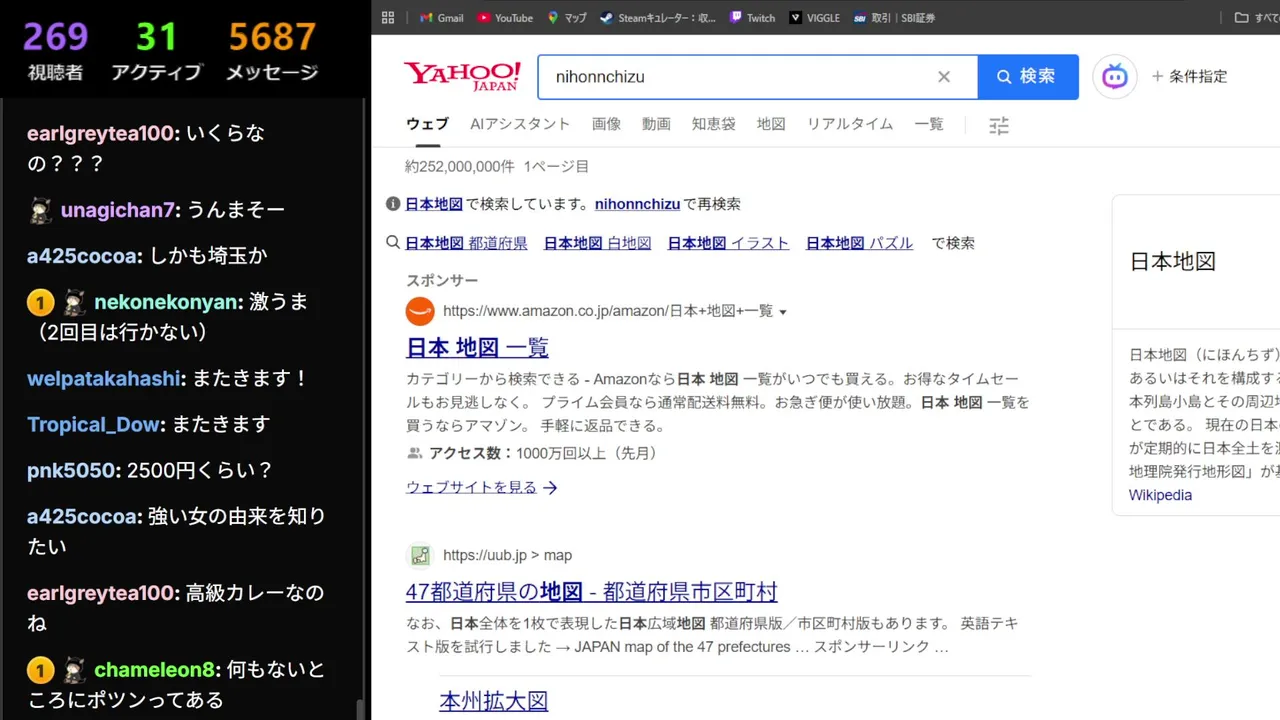Click the Amazon favicon in sponsored result
The image size is (1280, 720).
[420, 311]
